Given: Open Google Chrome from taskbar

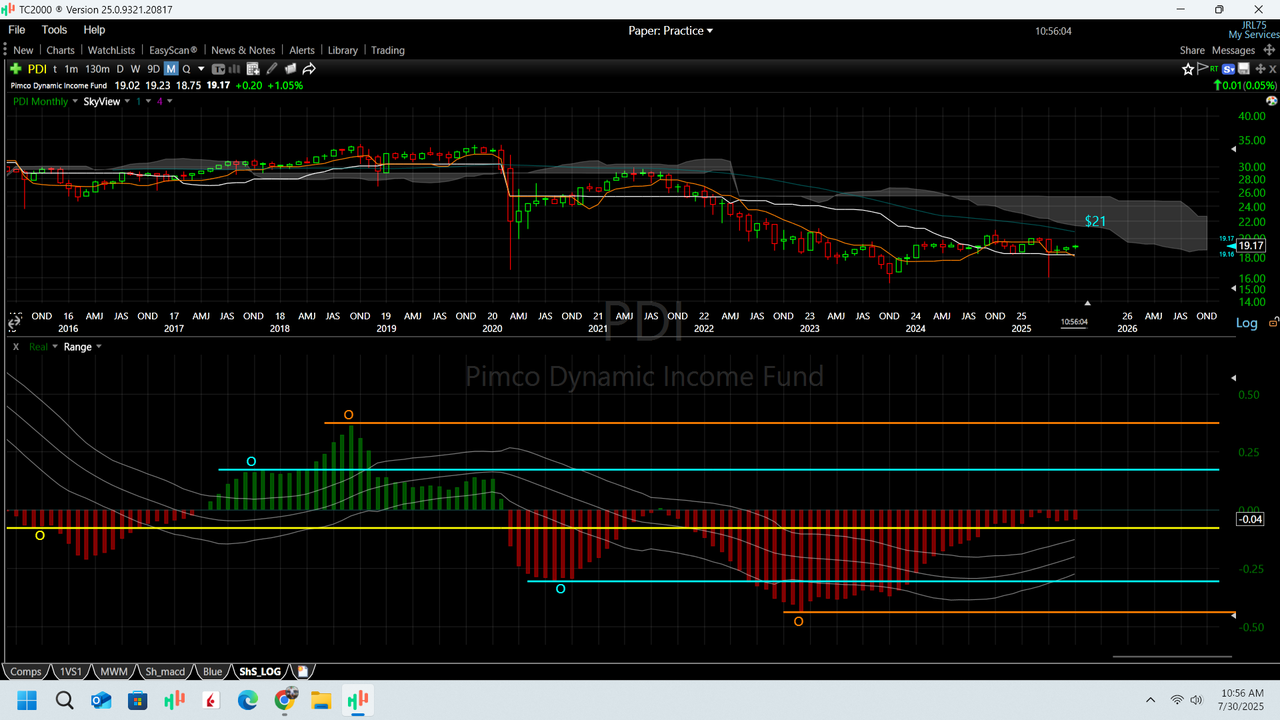Looking at the screenshot, I should pyautogui.click(x=284, y=700).
